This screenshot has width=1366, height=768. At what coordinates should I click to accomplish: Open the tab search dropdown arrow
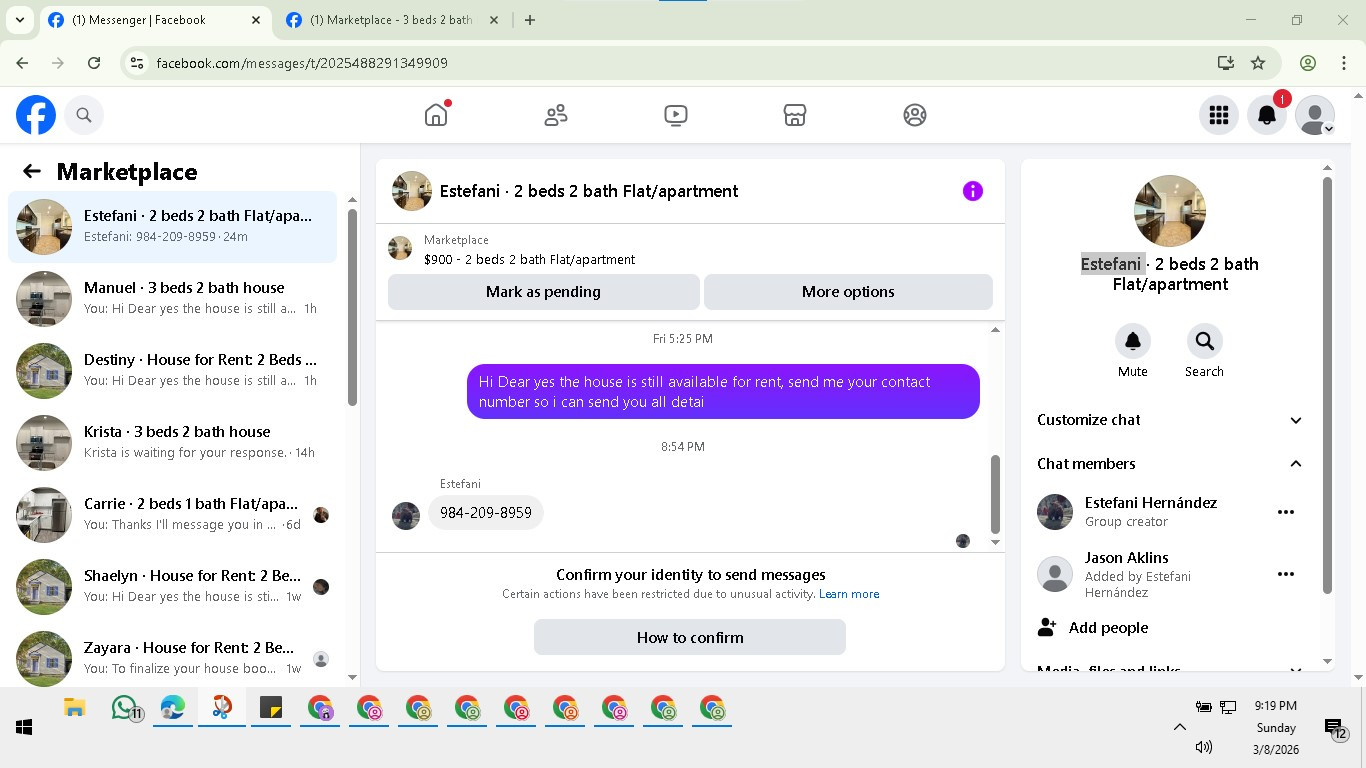pos(19,20)
